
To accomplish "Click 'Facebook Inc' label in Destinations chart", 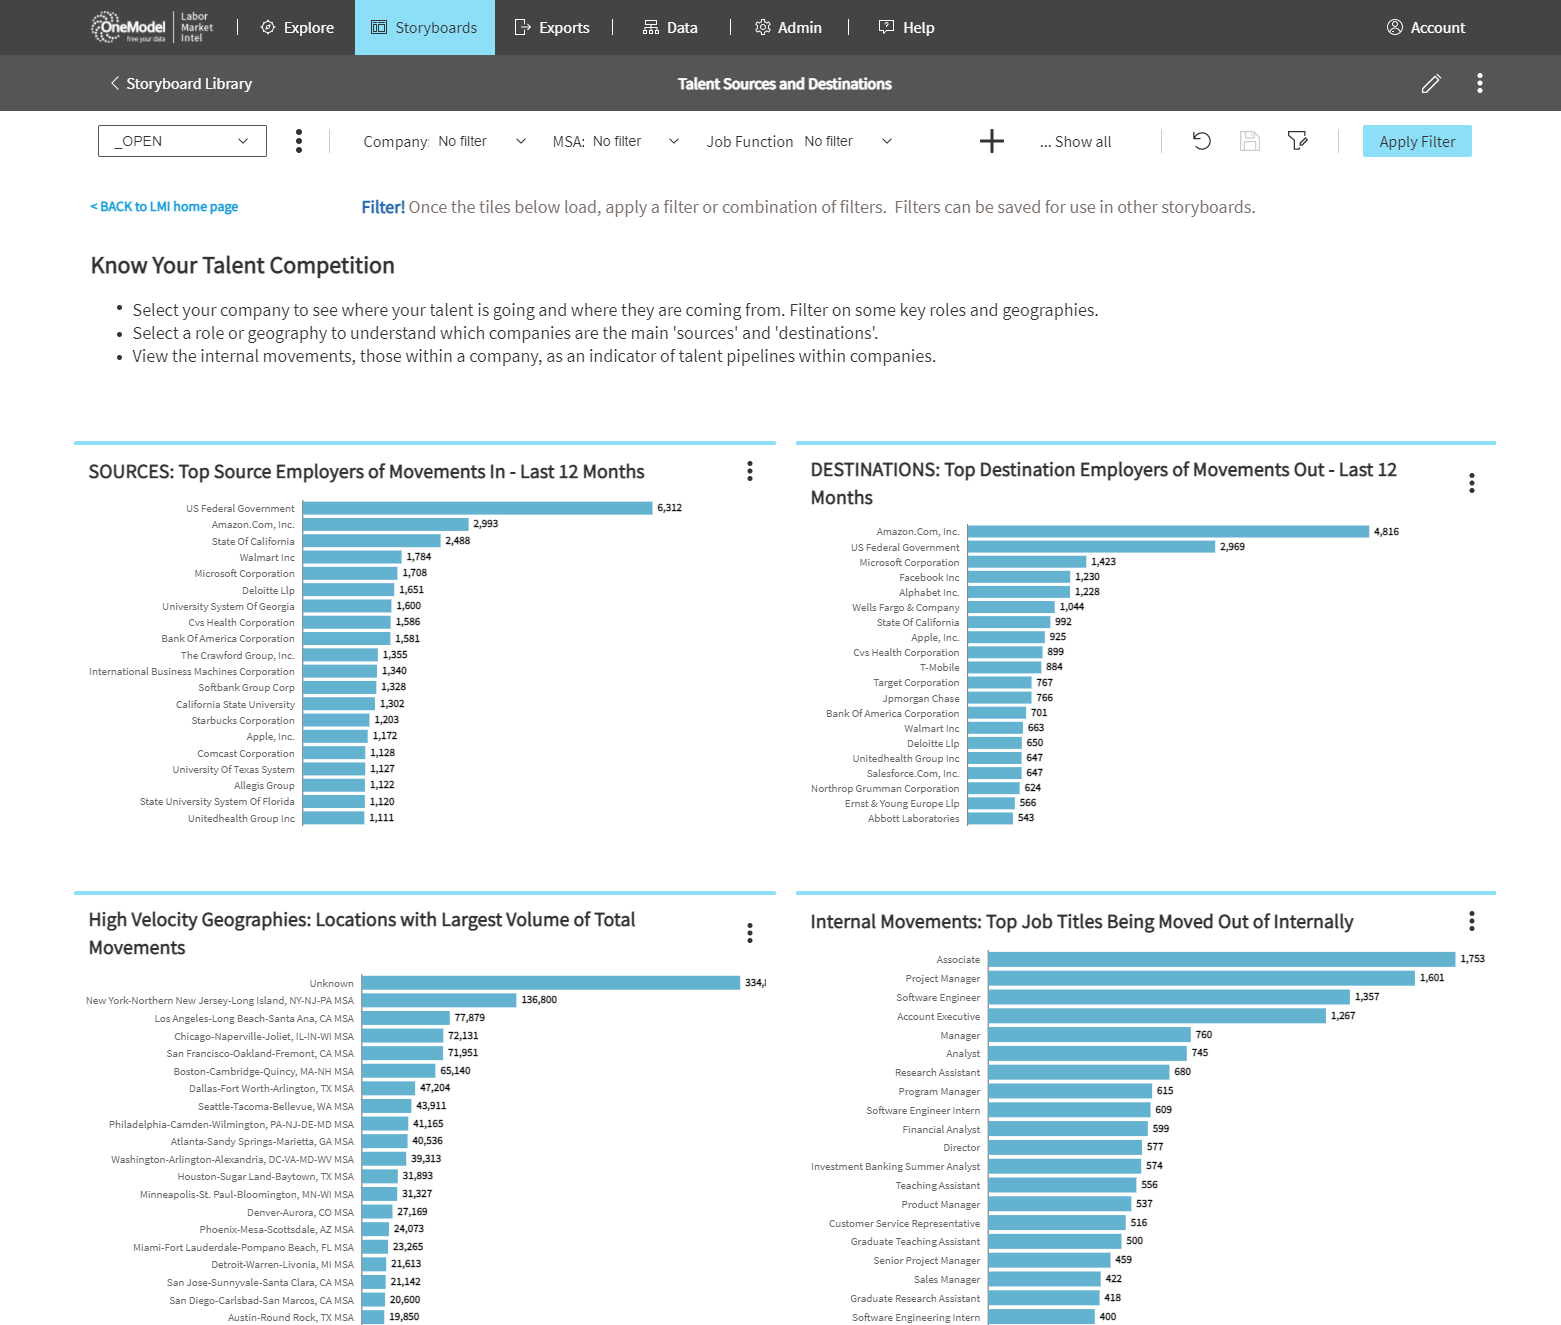I will [929, 577].
